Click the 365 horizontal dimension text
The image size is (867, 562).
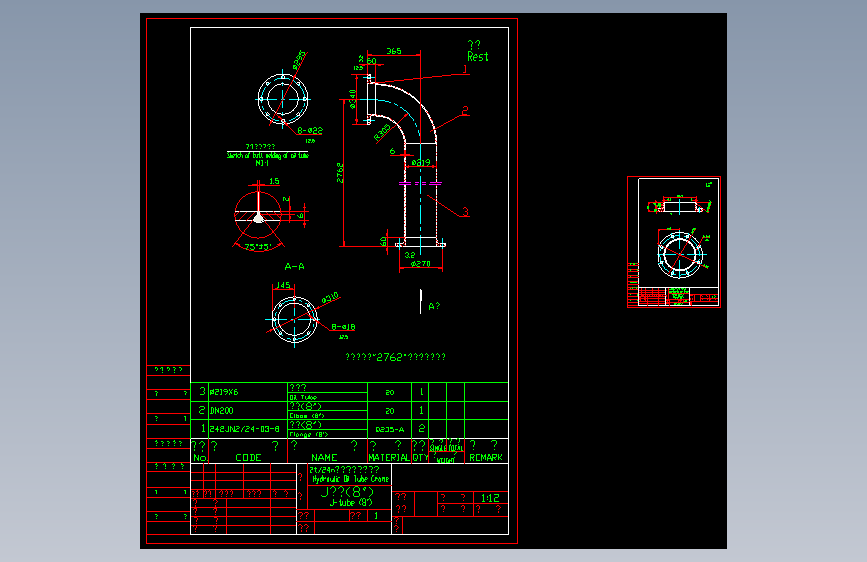click(x=394, y=51)
